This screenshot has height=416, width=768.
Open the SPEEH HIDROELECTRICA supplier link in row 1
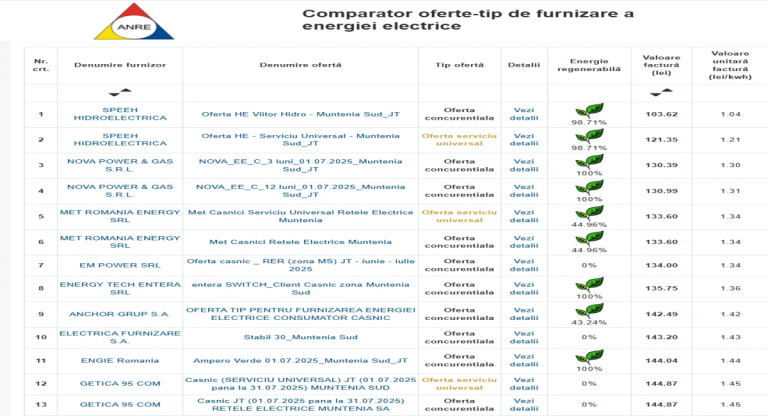[x=120, y=114]
